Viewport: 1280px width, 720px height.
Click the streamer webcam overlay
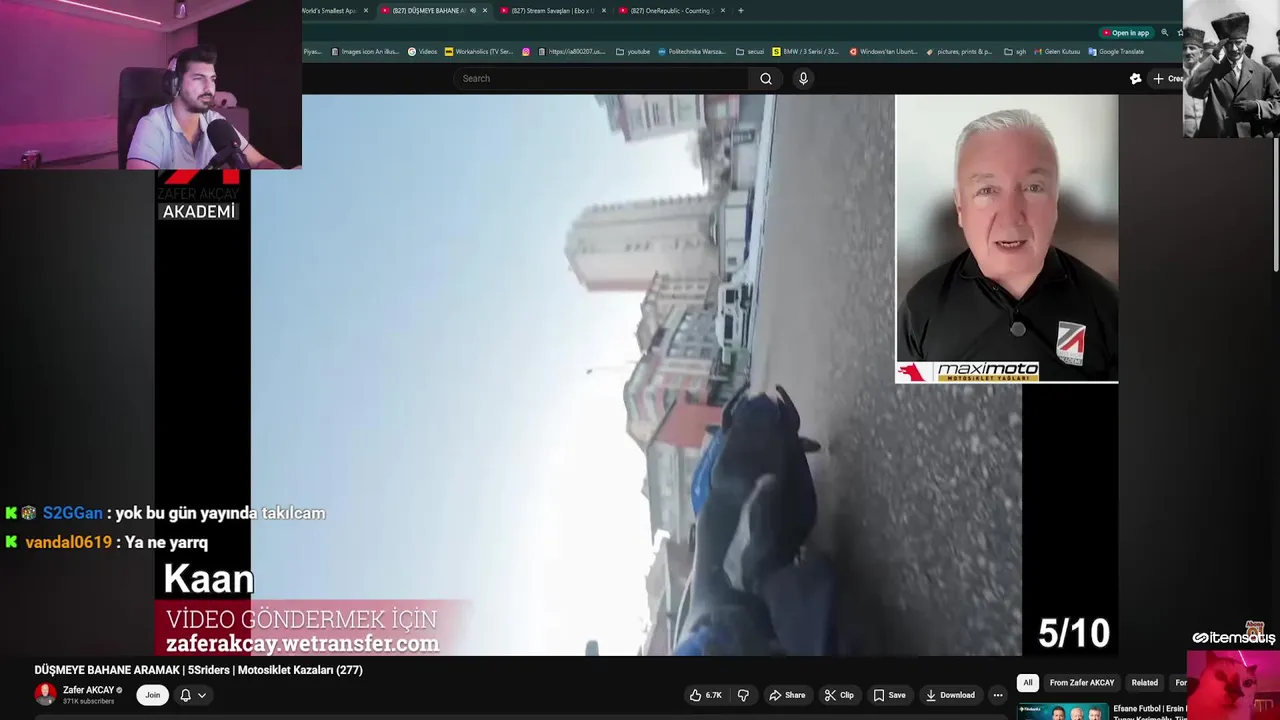(151, 85)
